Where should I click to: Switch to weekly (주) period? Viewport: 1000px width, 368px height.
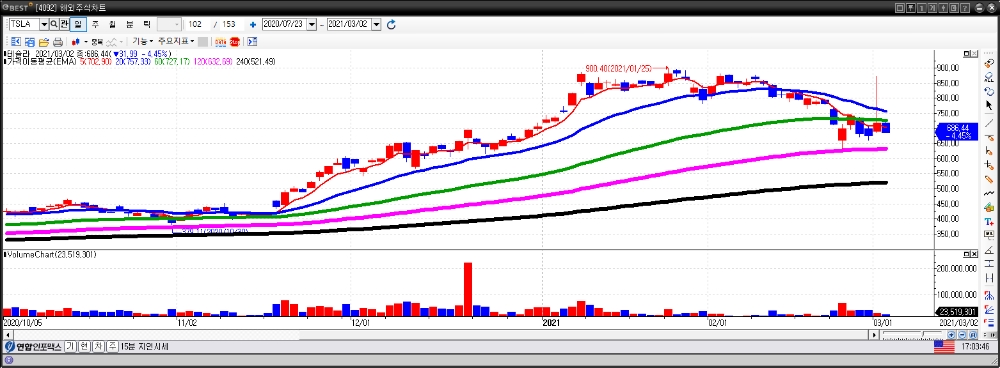pyautogui.click(x=95, y=24)
